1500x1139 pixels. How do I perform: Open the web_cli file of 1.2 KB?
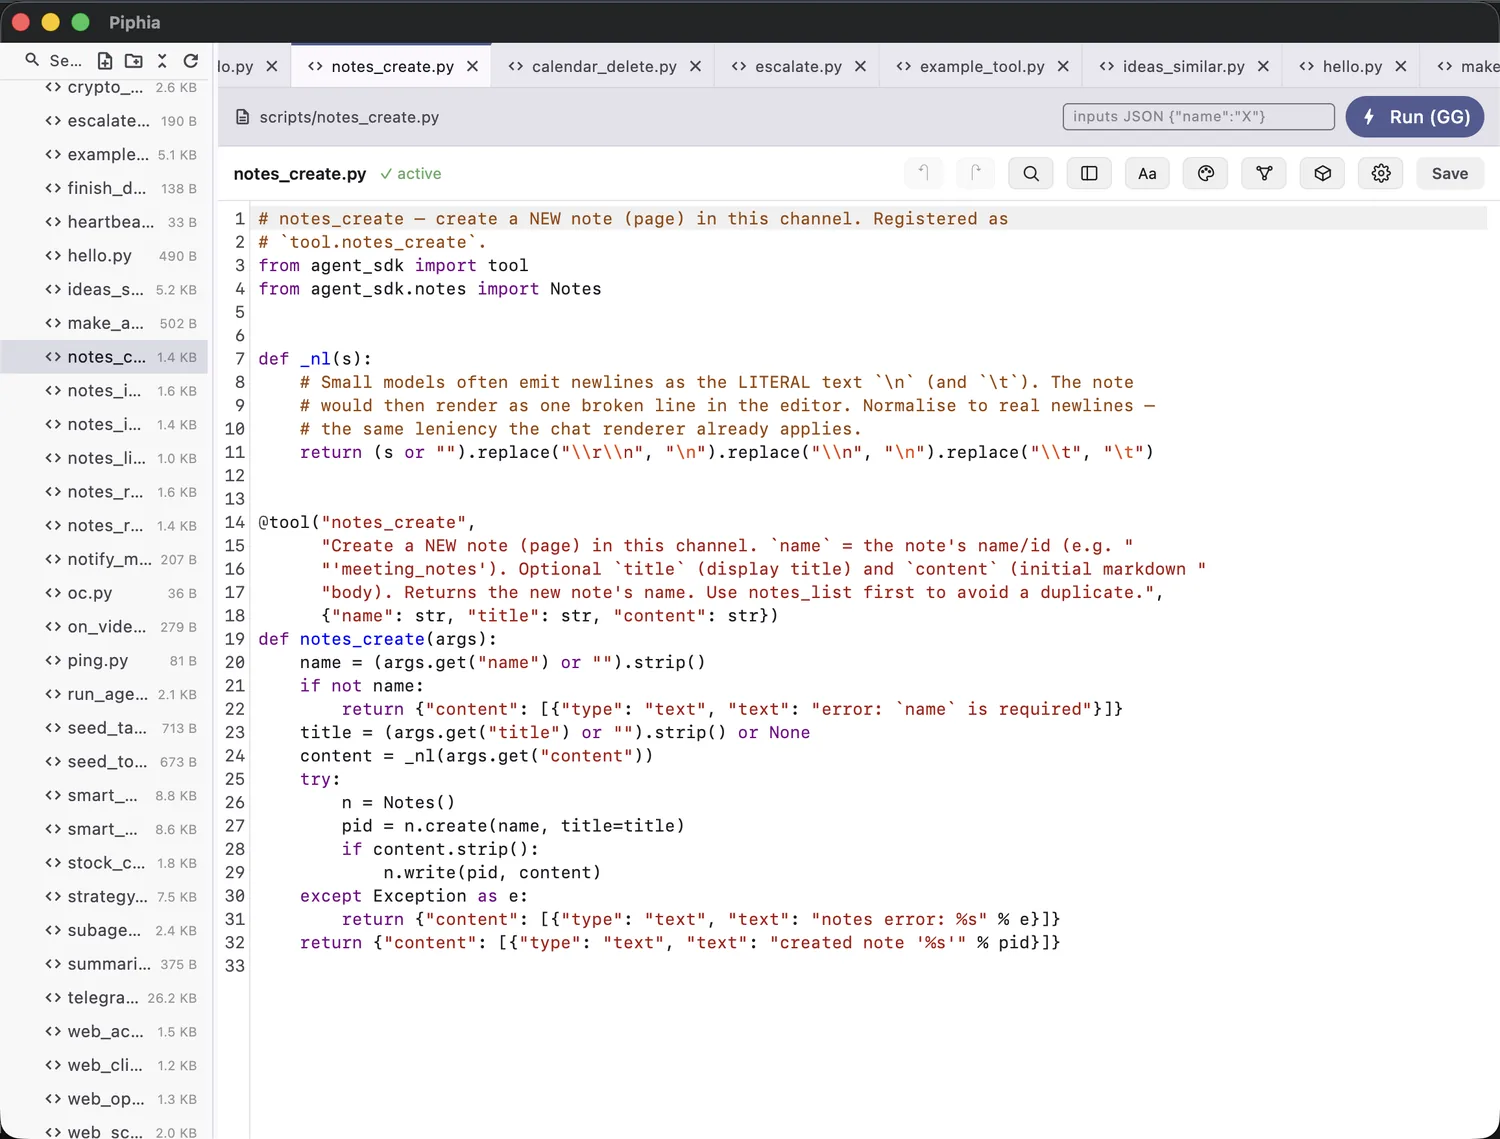click(x=105, y=1066)
